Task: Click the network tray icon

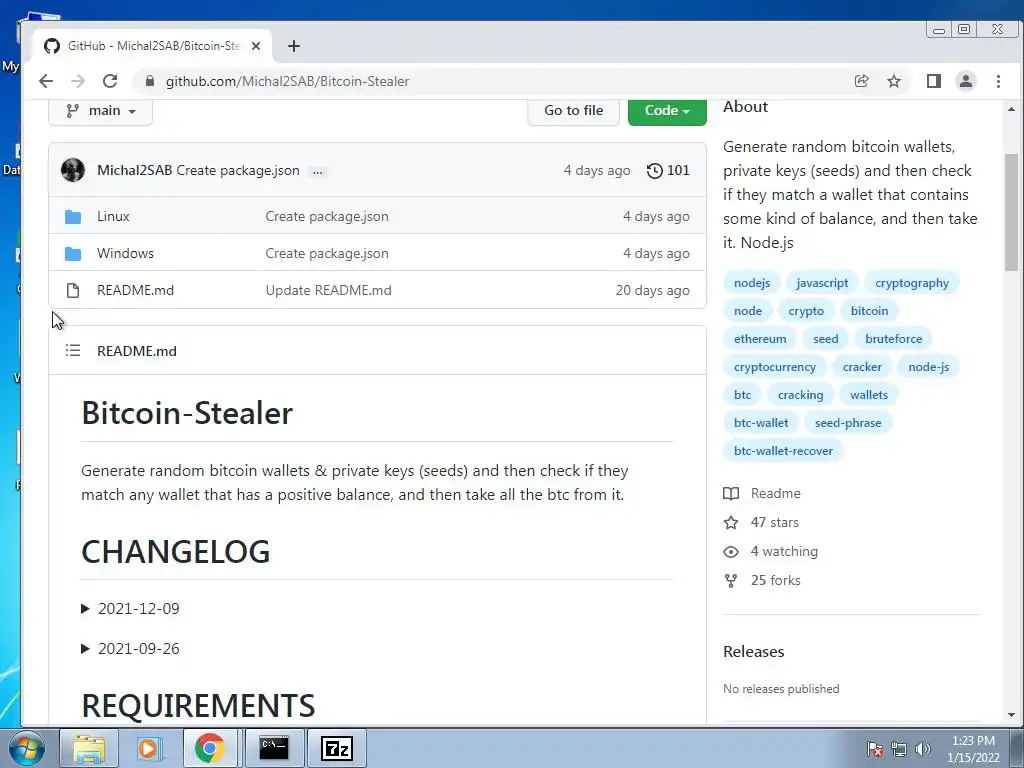Action: pos(899,749)
